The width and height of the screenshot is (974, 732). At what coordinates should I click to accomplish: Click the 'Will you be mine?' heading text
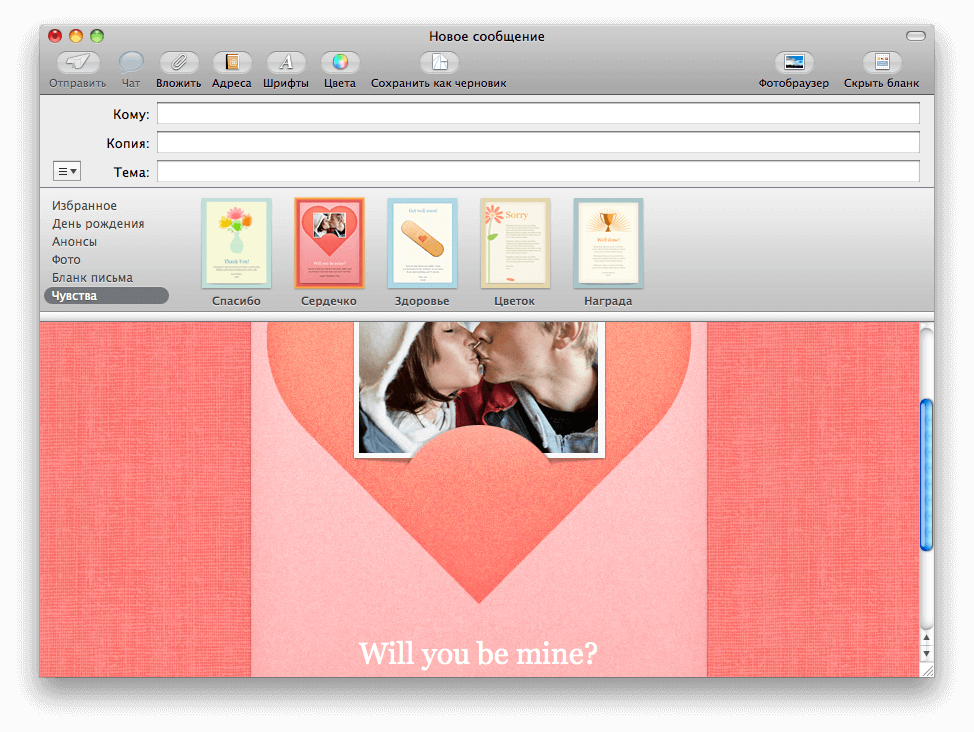478,654
